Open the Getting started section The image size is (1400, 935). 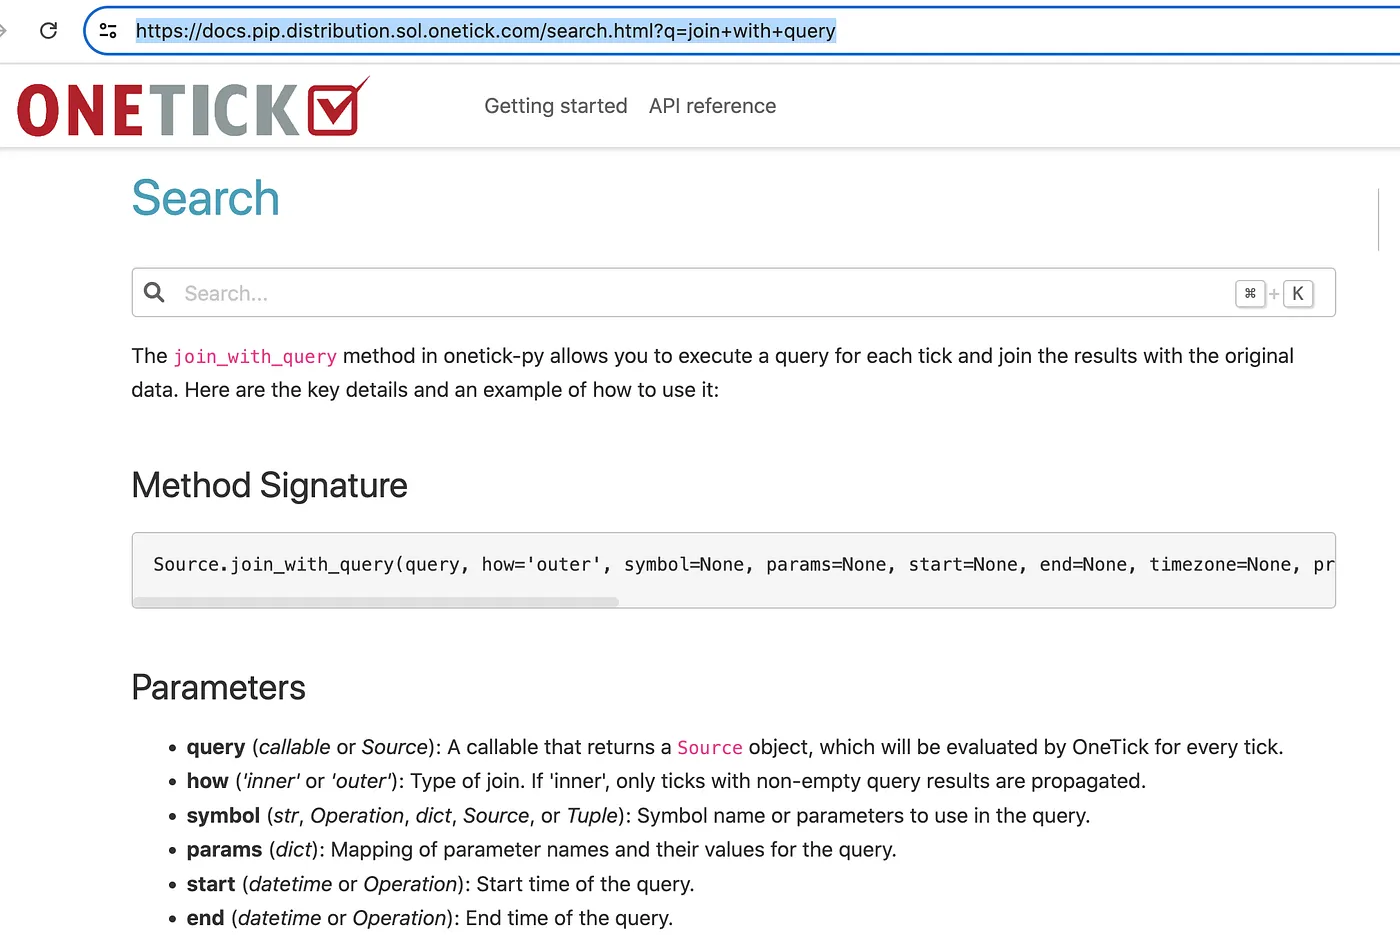[x=555, y=106]
